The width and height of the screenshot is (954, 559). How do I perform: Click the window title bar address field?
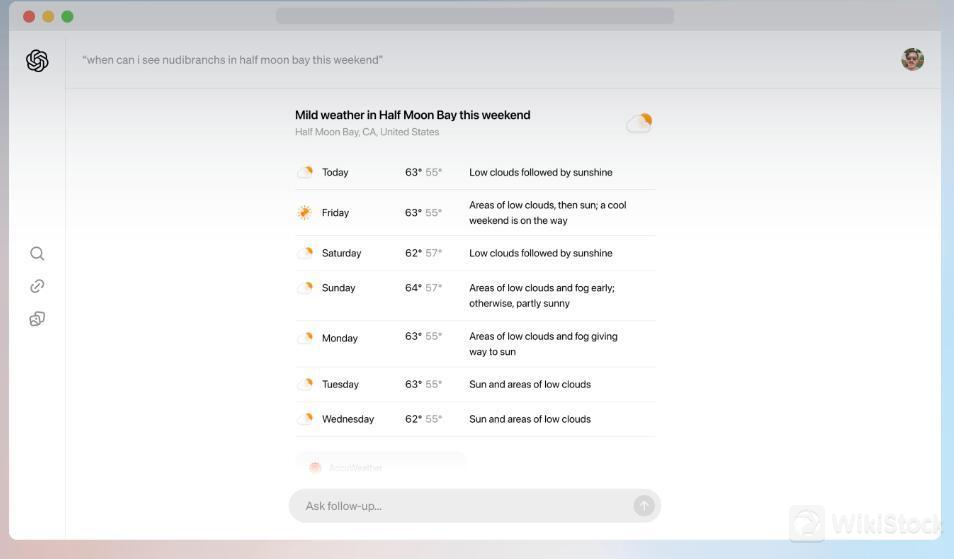(474, 16)
